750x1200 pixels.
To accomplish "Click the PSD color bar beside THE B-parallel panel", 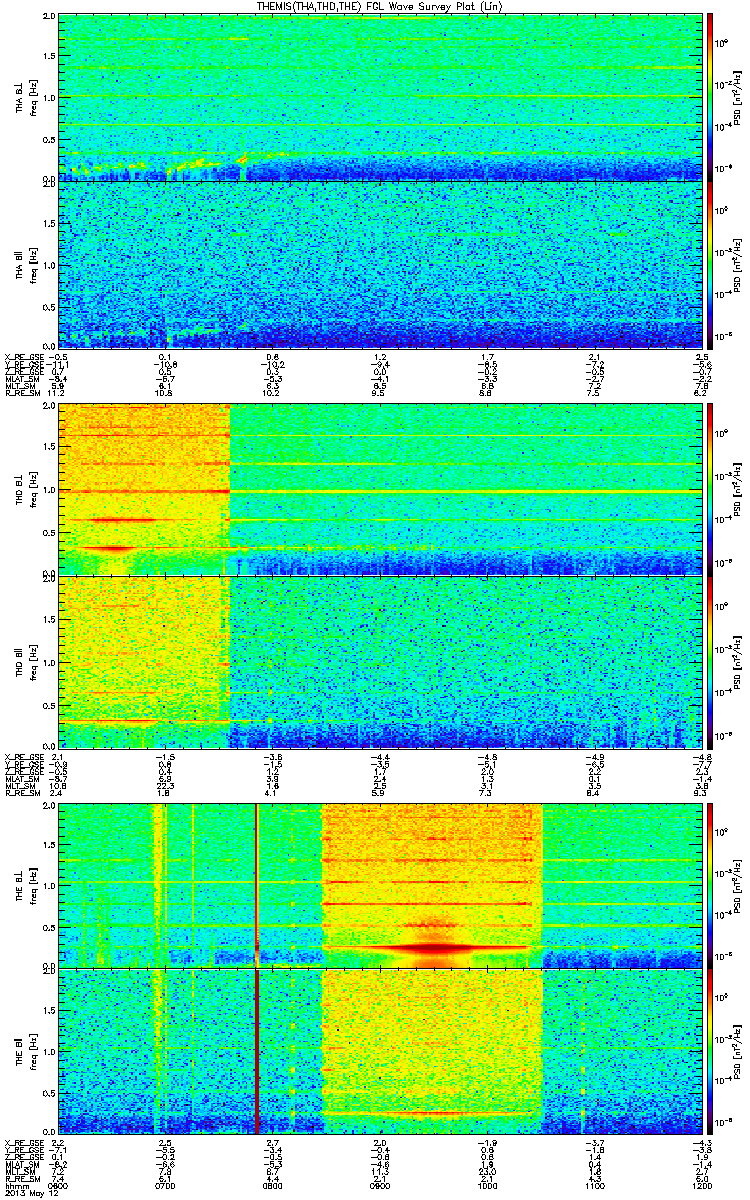I will click(x=711, y=1050).
